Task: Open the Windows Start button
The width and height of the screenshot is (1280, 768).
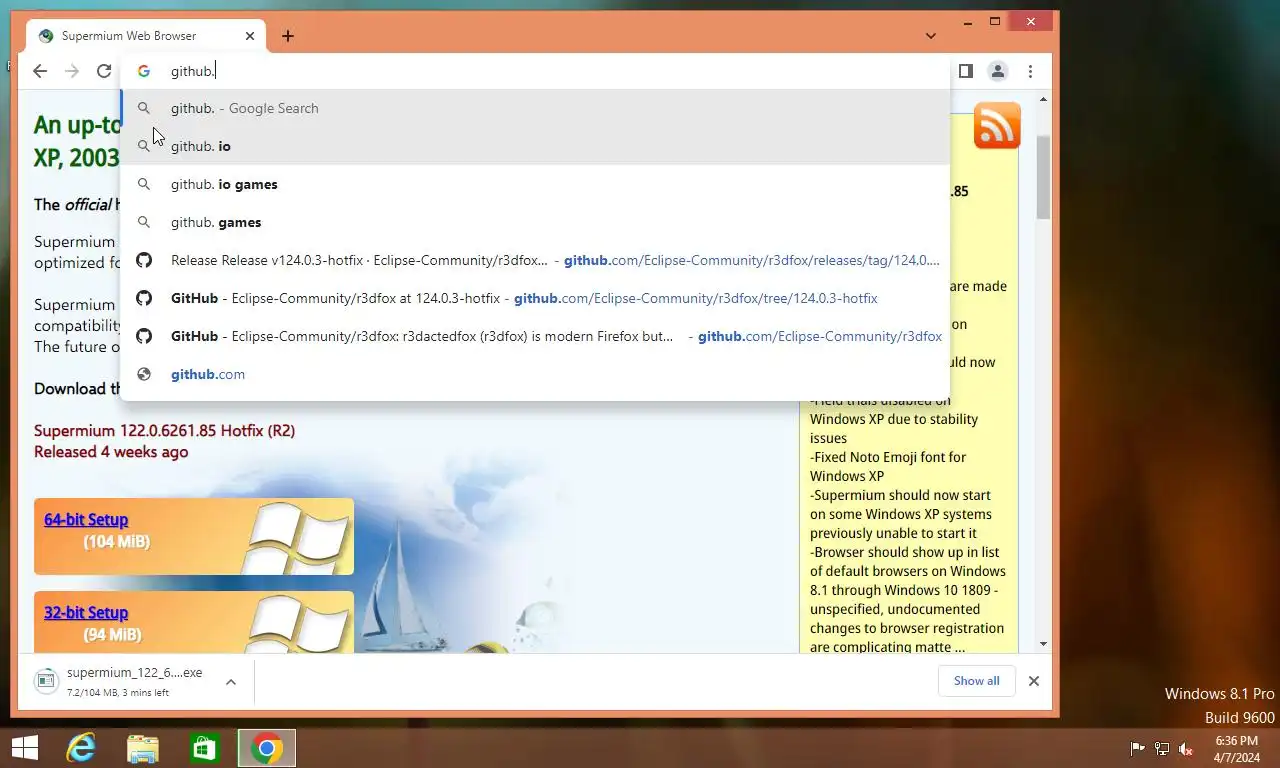Action: point(24,748)
